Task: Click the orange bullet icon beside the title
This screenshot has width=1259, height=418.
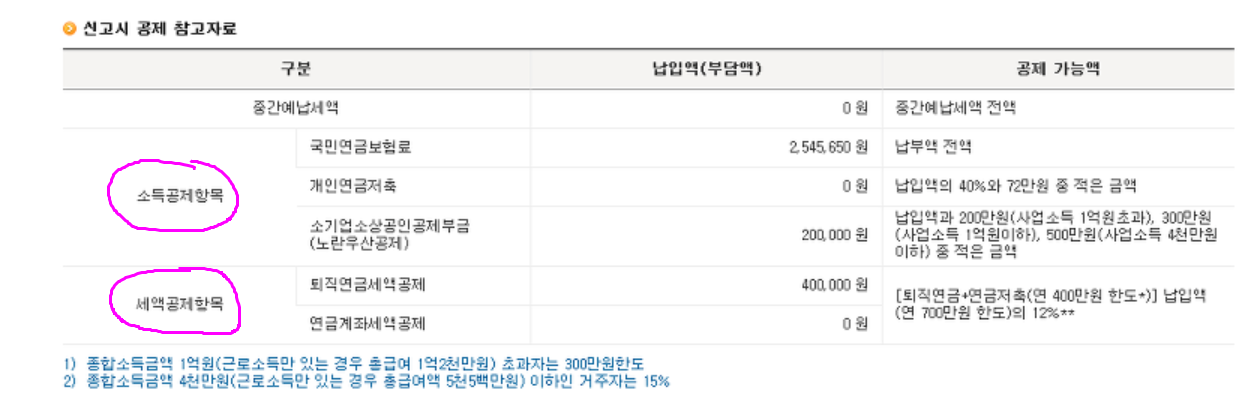Action: pyautogui.click(x=69, y=28)
